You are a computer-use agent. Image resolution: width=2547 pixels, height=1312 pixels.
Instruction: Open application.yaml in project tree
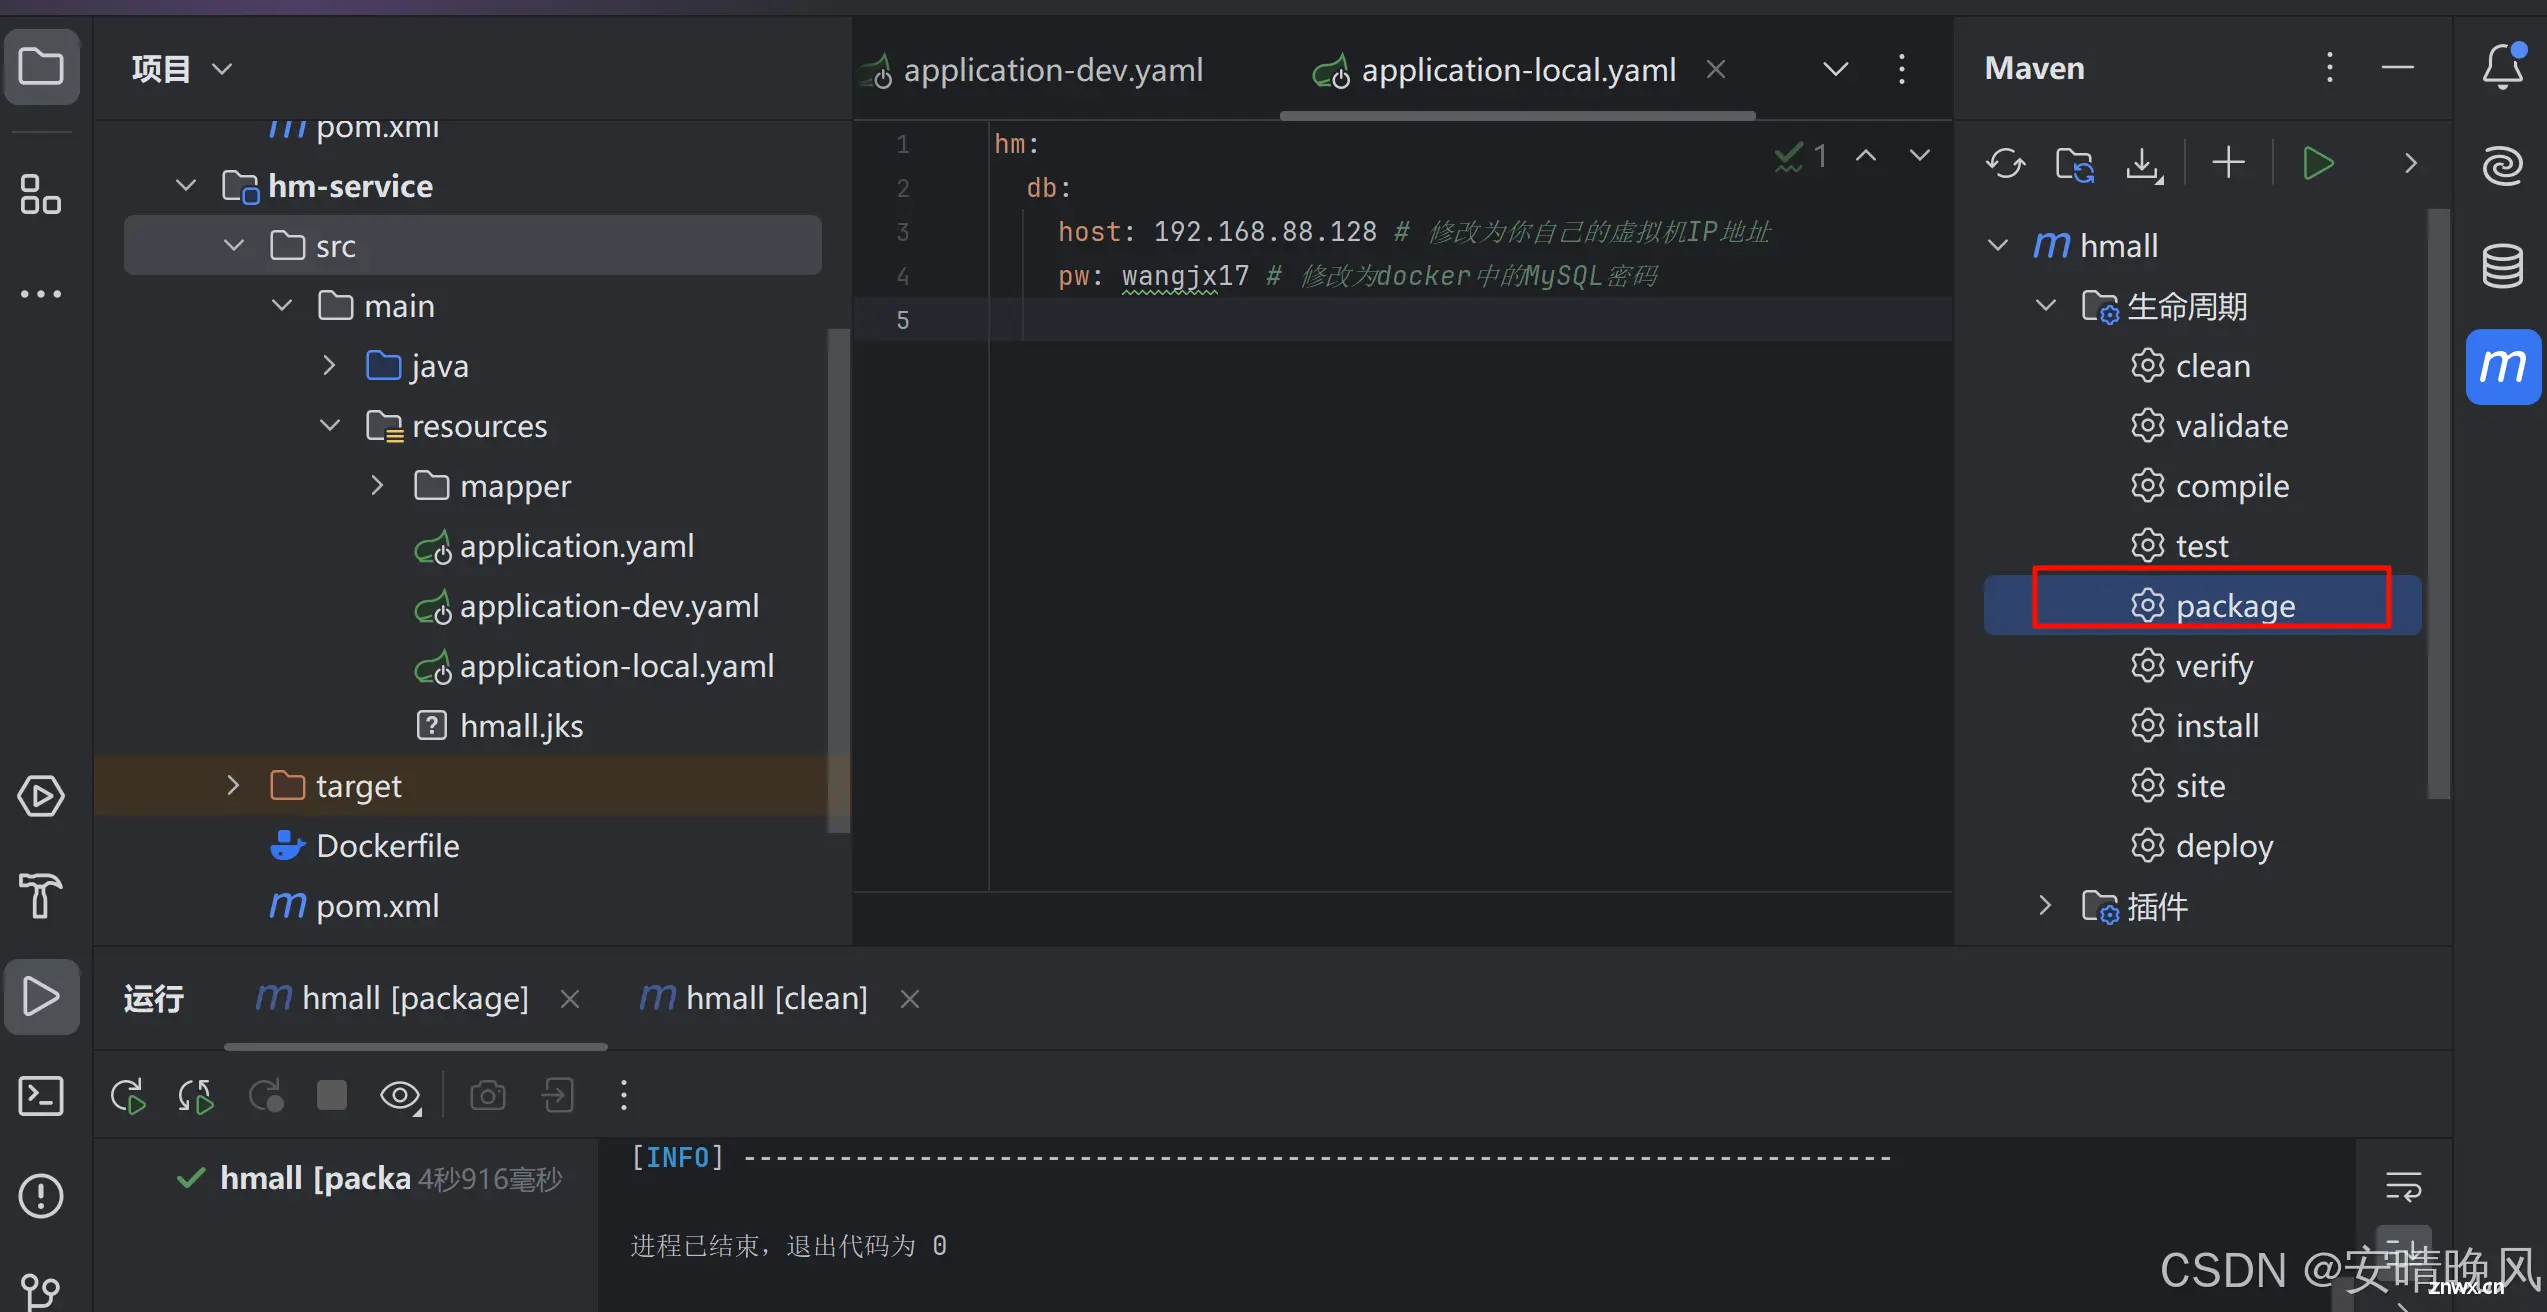pyautogui.click(x=554, y=546)
